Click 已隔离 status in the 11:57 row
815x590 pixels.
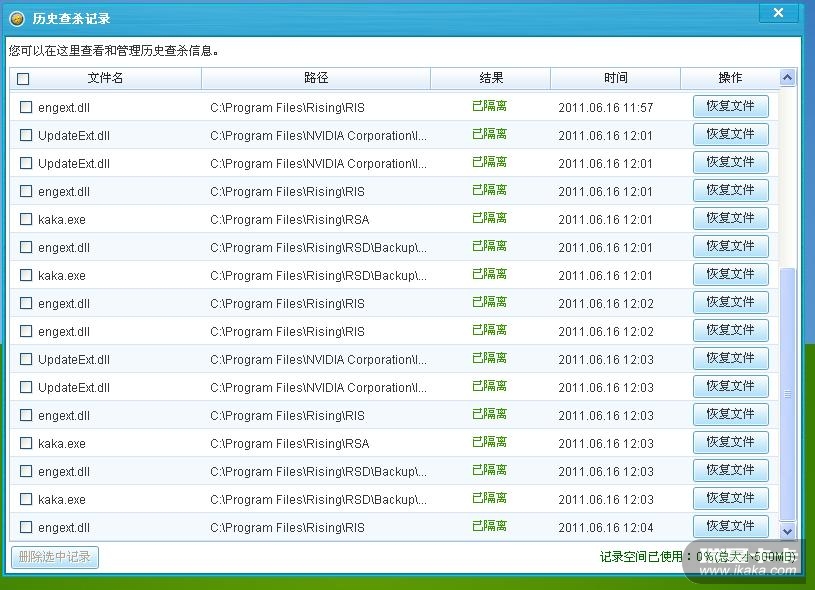(x=489, y=106)
